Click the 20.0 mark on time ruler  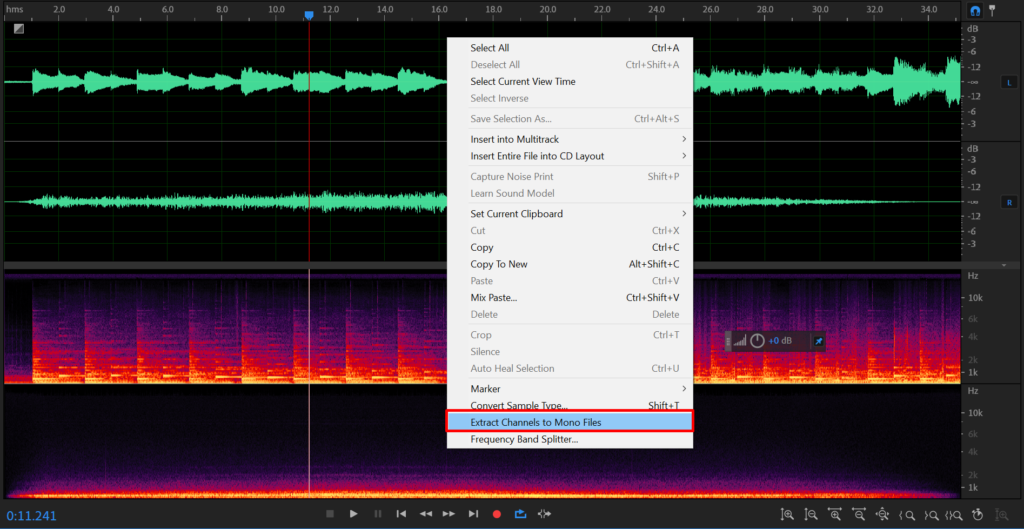[x=547, y=10]
